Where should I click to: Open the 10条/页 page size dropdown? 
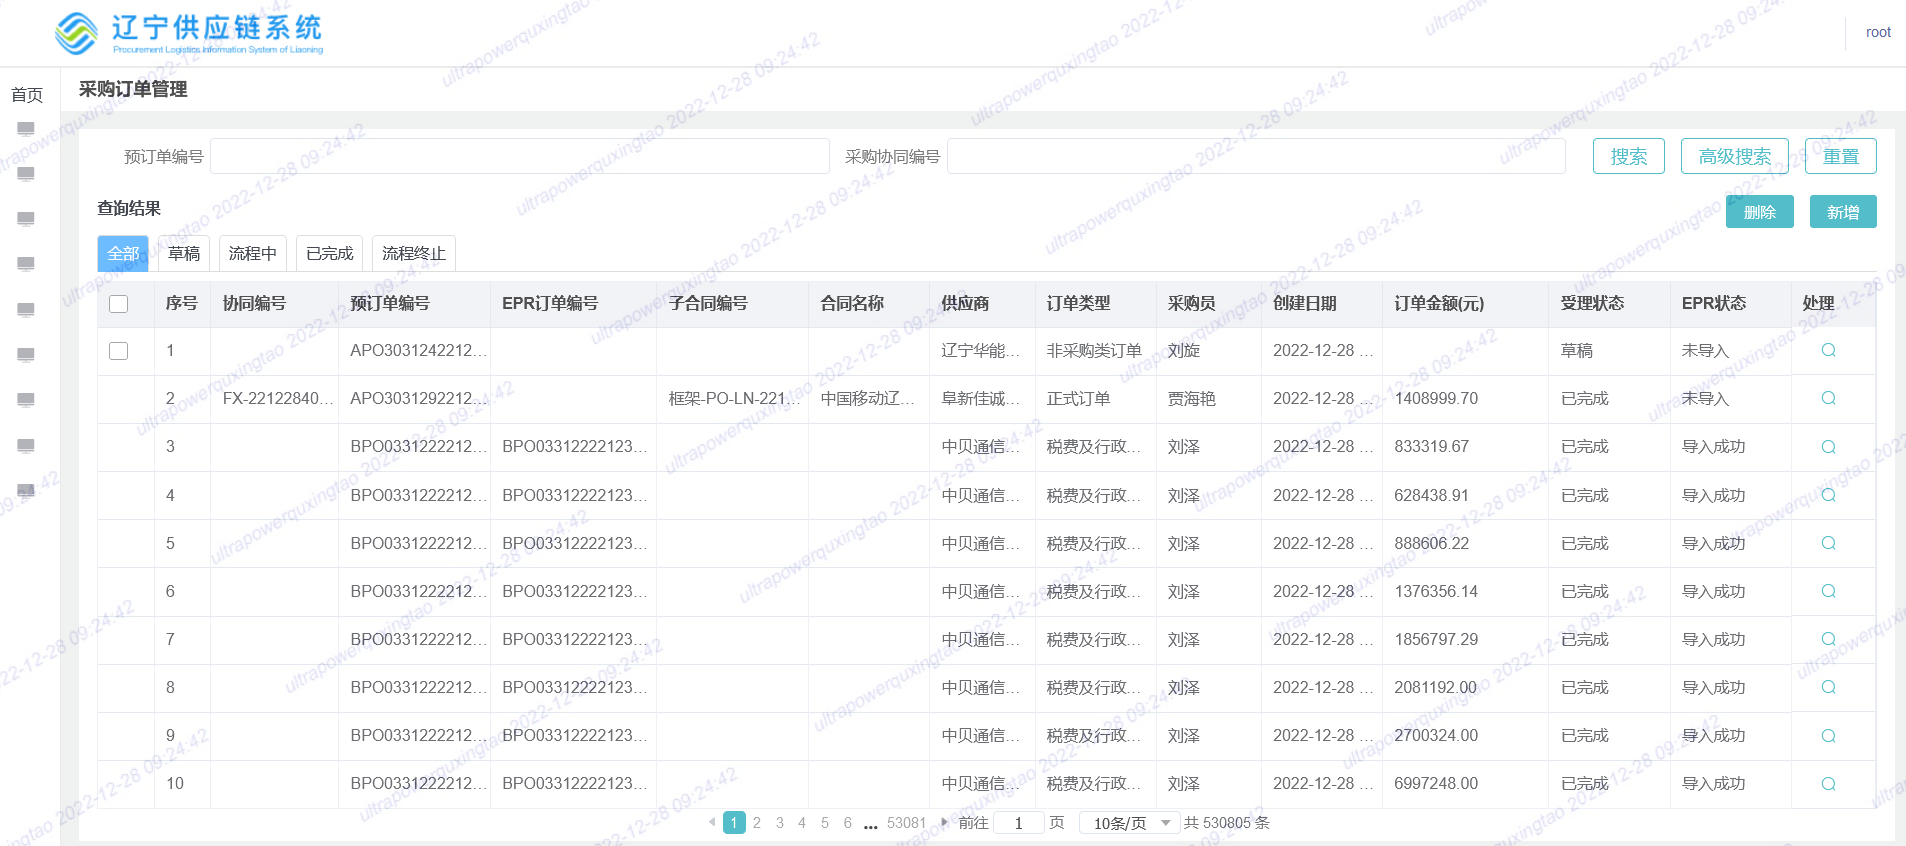pos(1130,823)
